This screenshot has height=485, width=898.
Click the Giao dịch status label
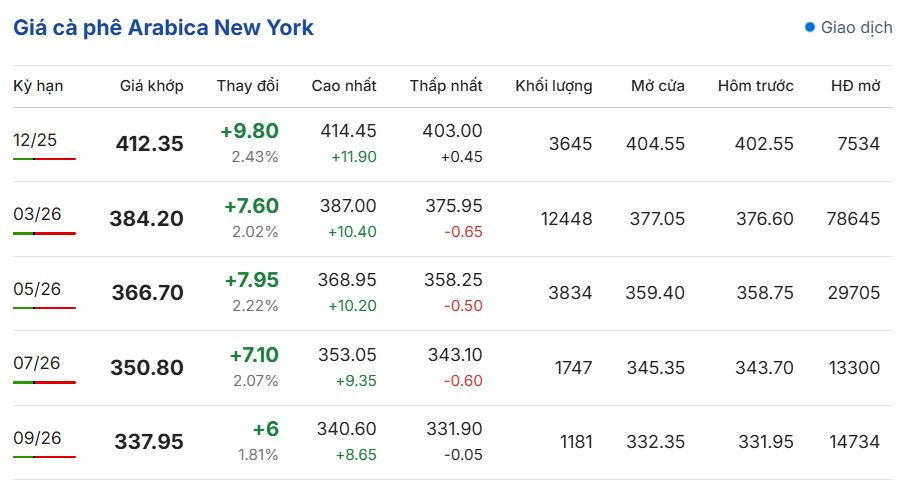pyautogui.click(x=856, y=28)
